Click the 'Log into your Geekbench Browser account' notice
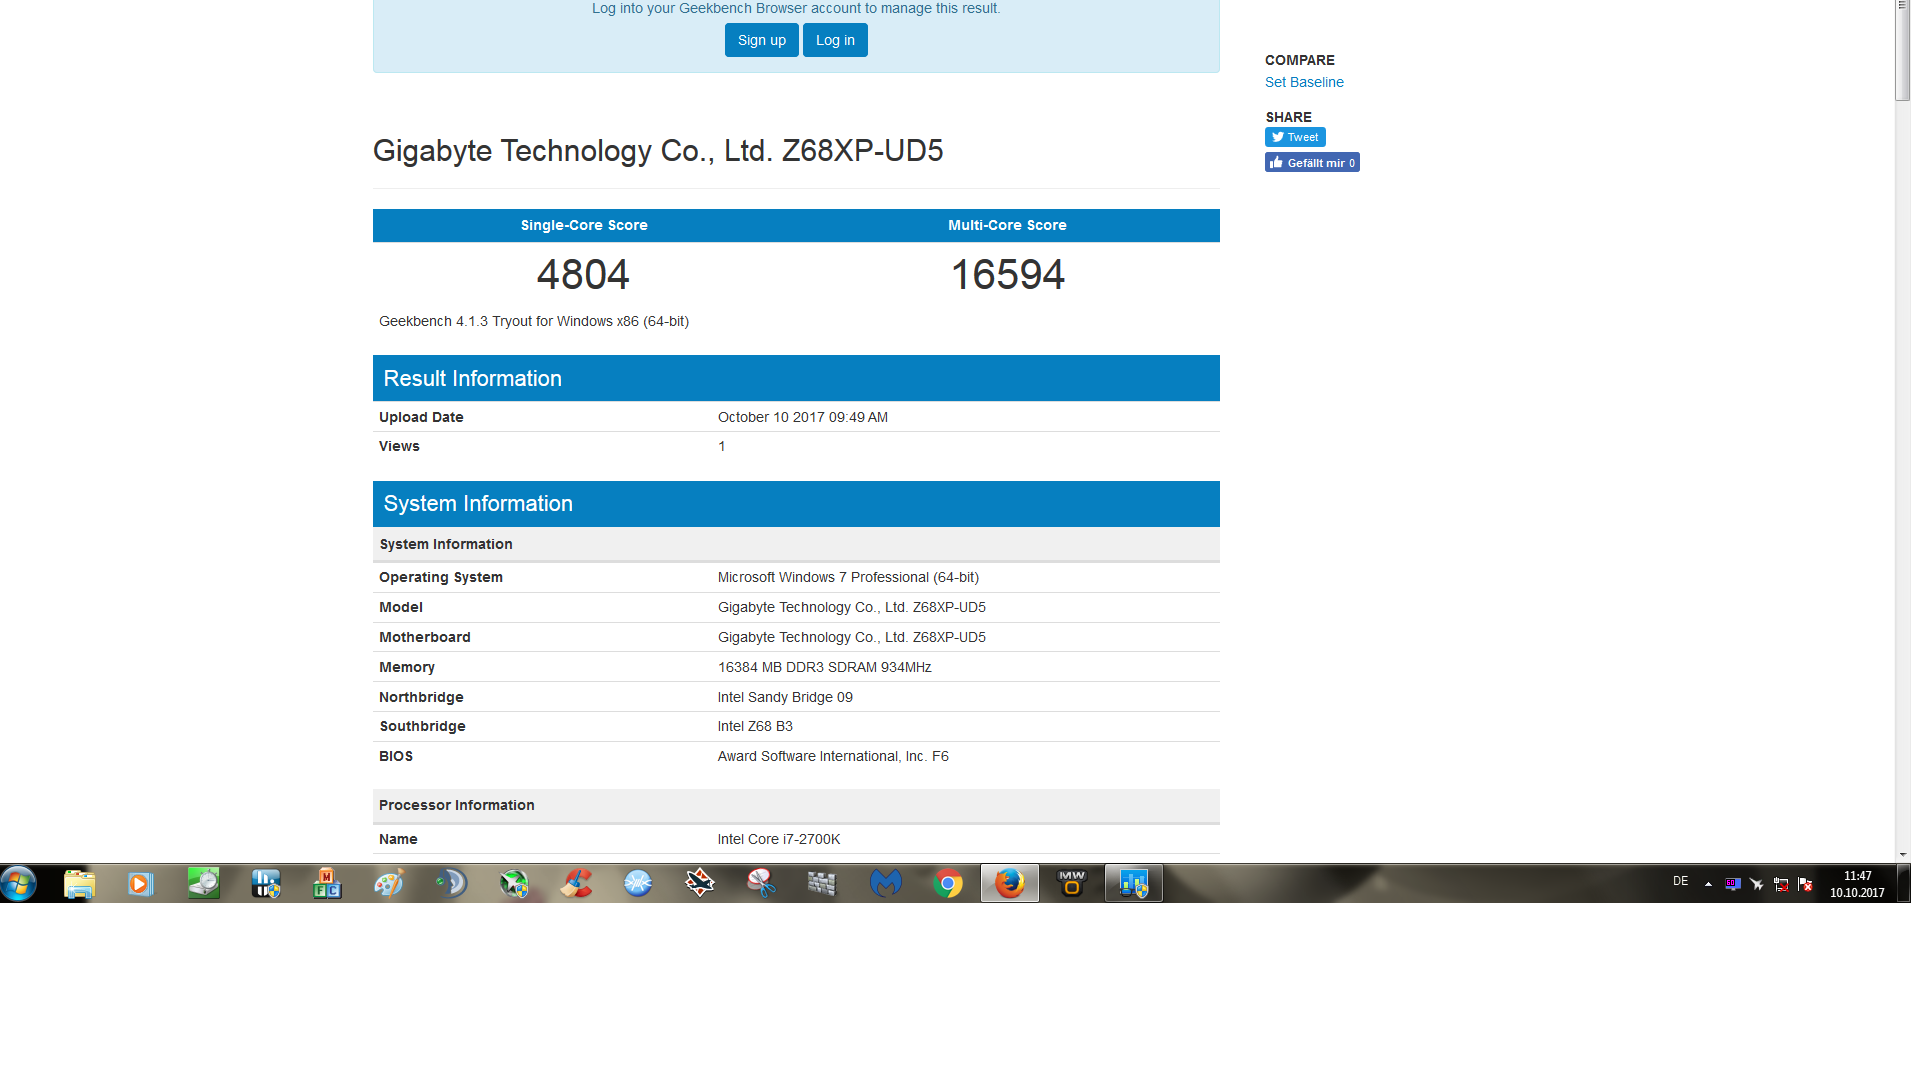 796,8
